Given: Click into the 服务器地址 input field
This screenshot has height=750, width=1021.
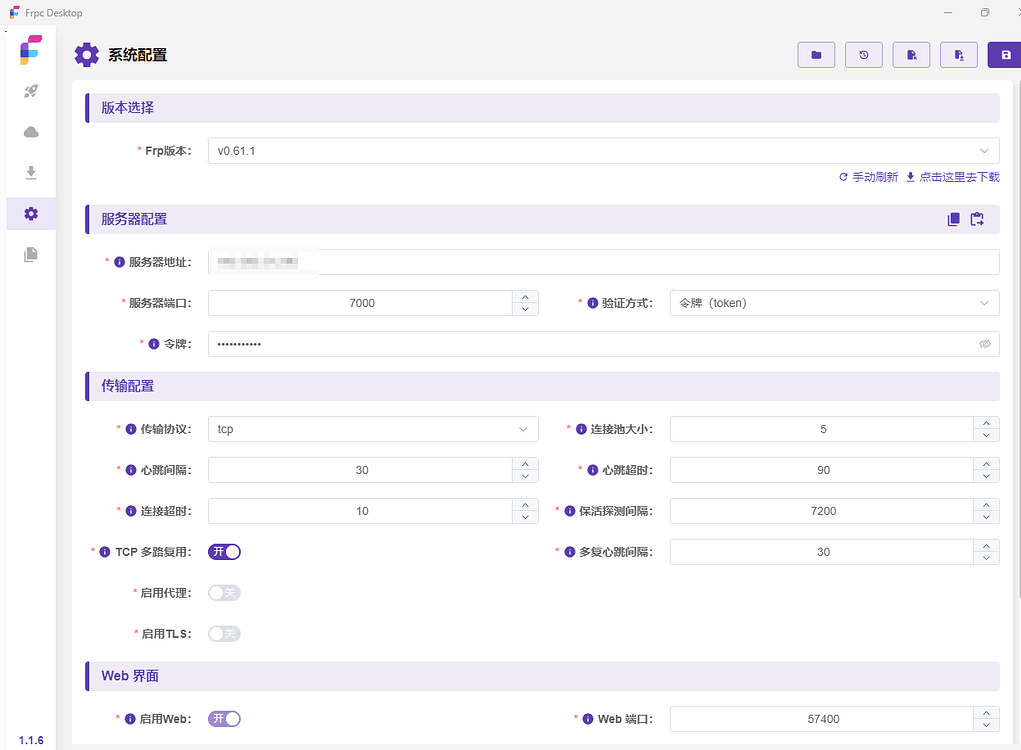Looking at the screenshot, I should (604, 262).
